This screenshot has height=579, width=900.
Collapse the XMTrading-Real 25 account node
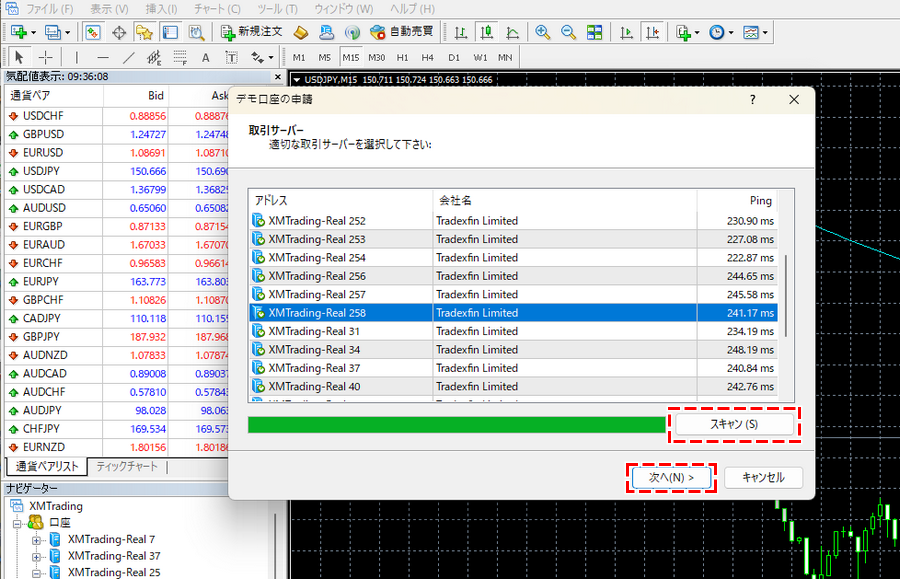pyautogui.click(x=36, y=573)
